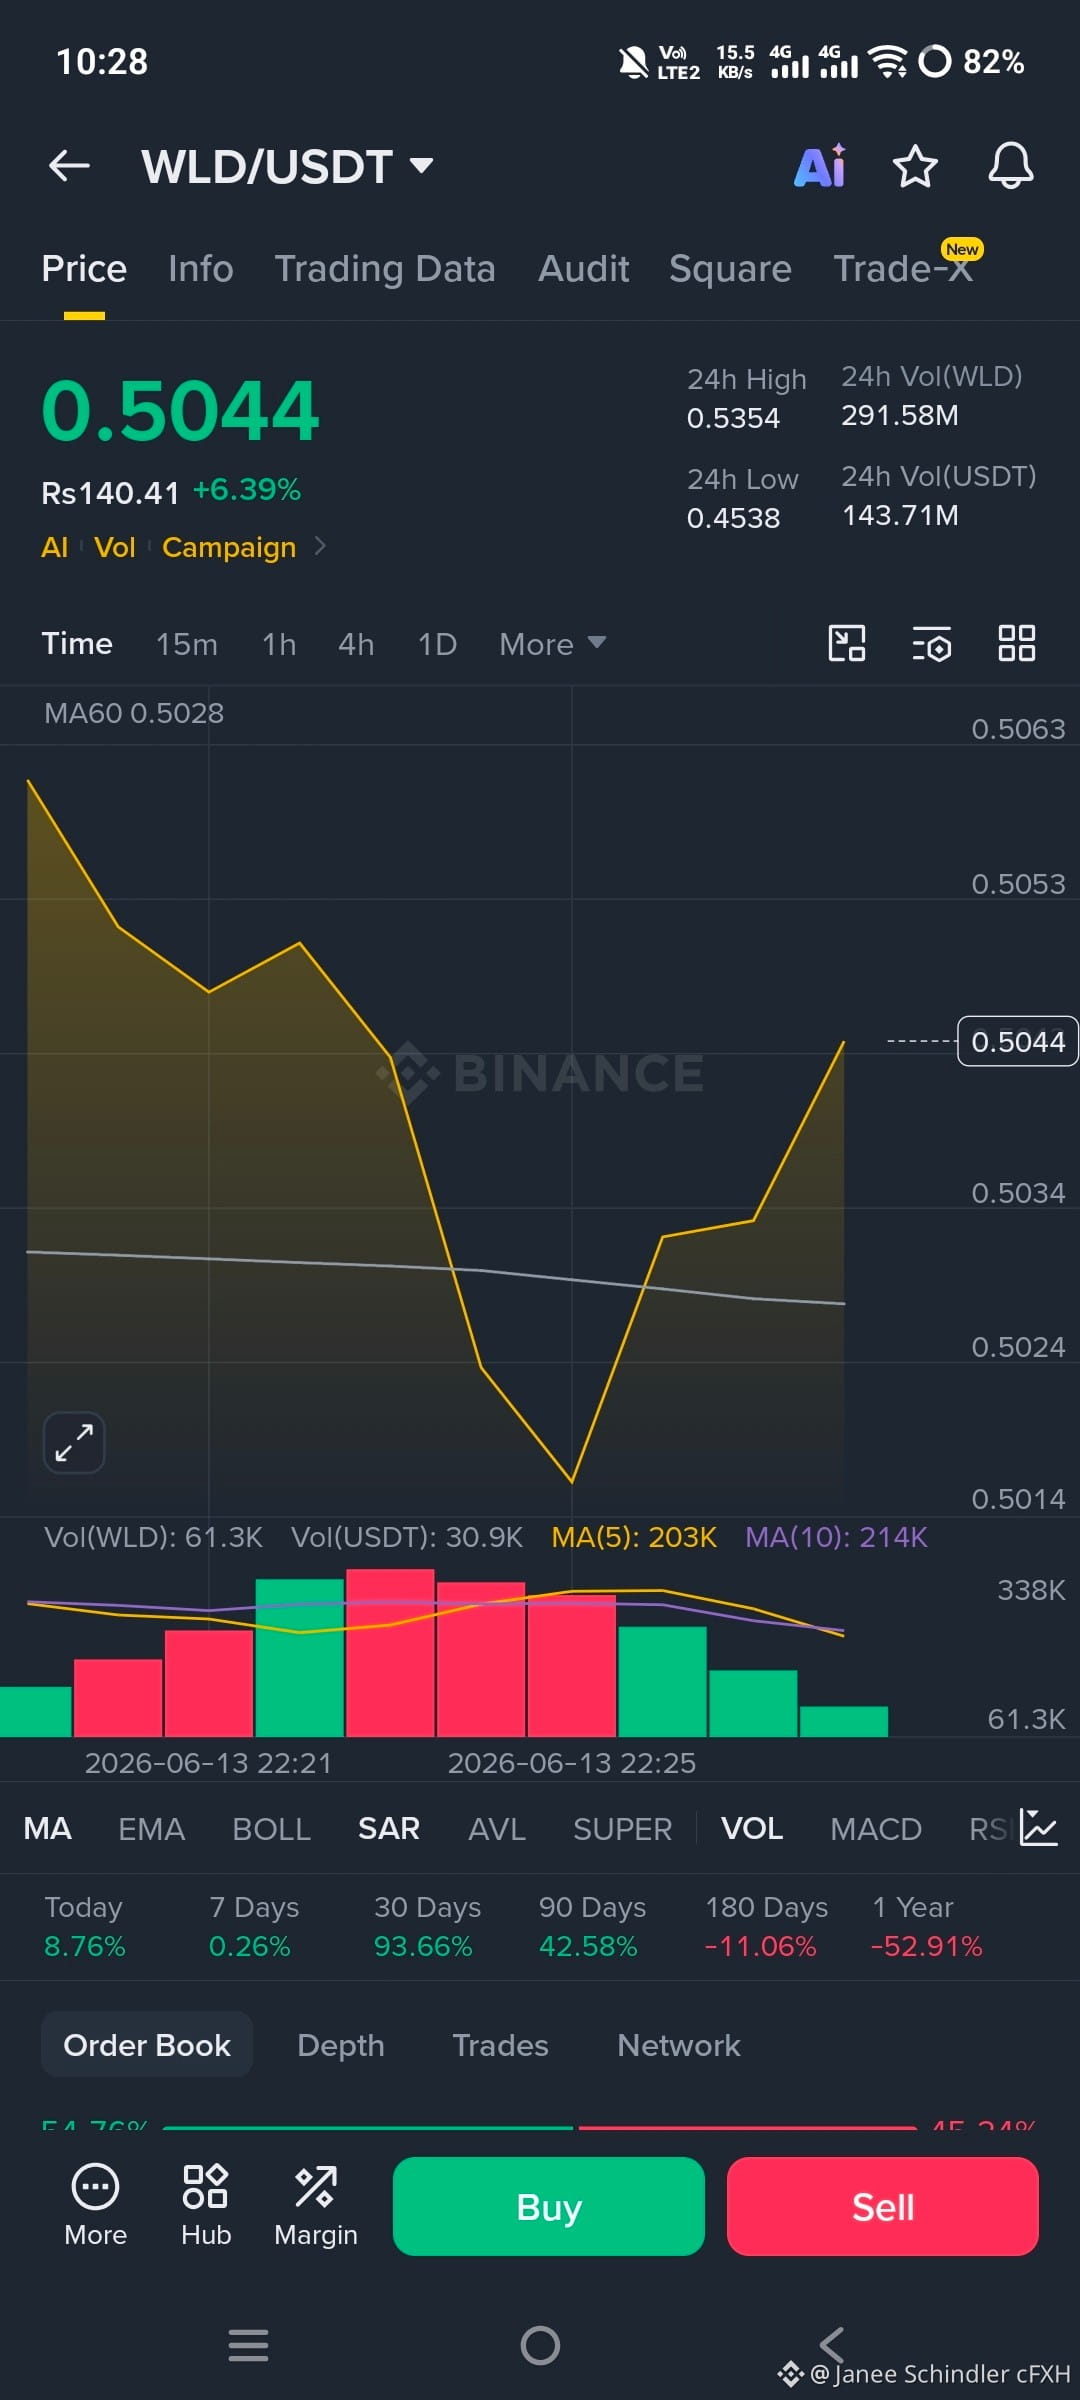Toggle the MACD sub-indicator

[876, 1829]
